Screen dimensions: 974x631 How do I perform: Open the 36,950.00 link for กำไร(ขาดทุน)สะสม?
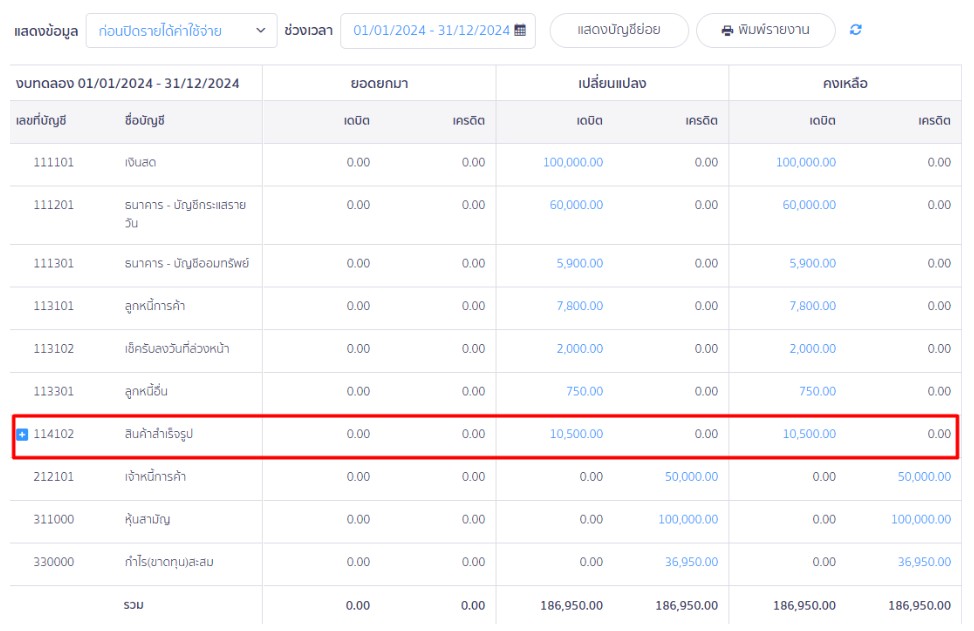tap(694, 562)
